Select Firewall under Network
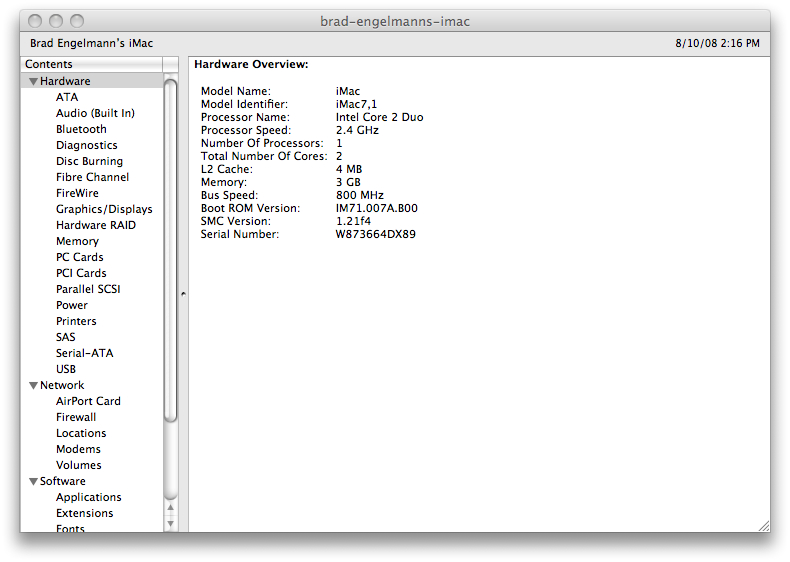 point(76,417)
